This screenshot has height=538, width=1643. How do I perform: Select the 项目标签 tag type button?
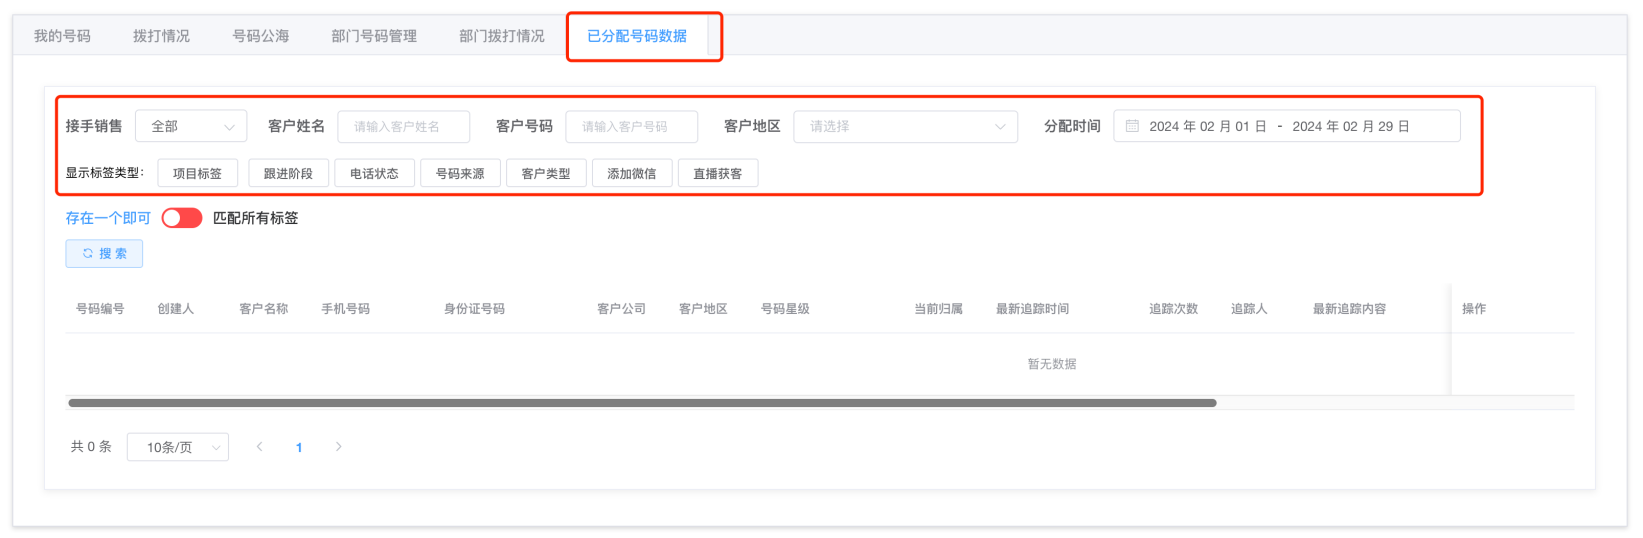[x=197, y=173]
